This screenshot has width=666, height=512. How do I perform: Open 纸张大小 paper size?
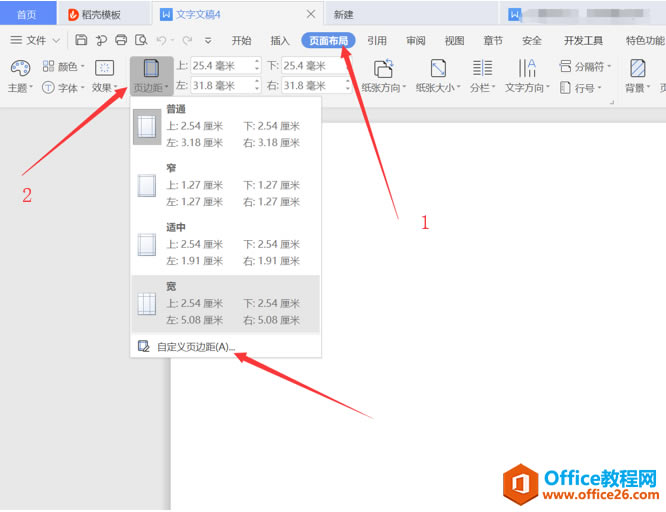(438, 76)
